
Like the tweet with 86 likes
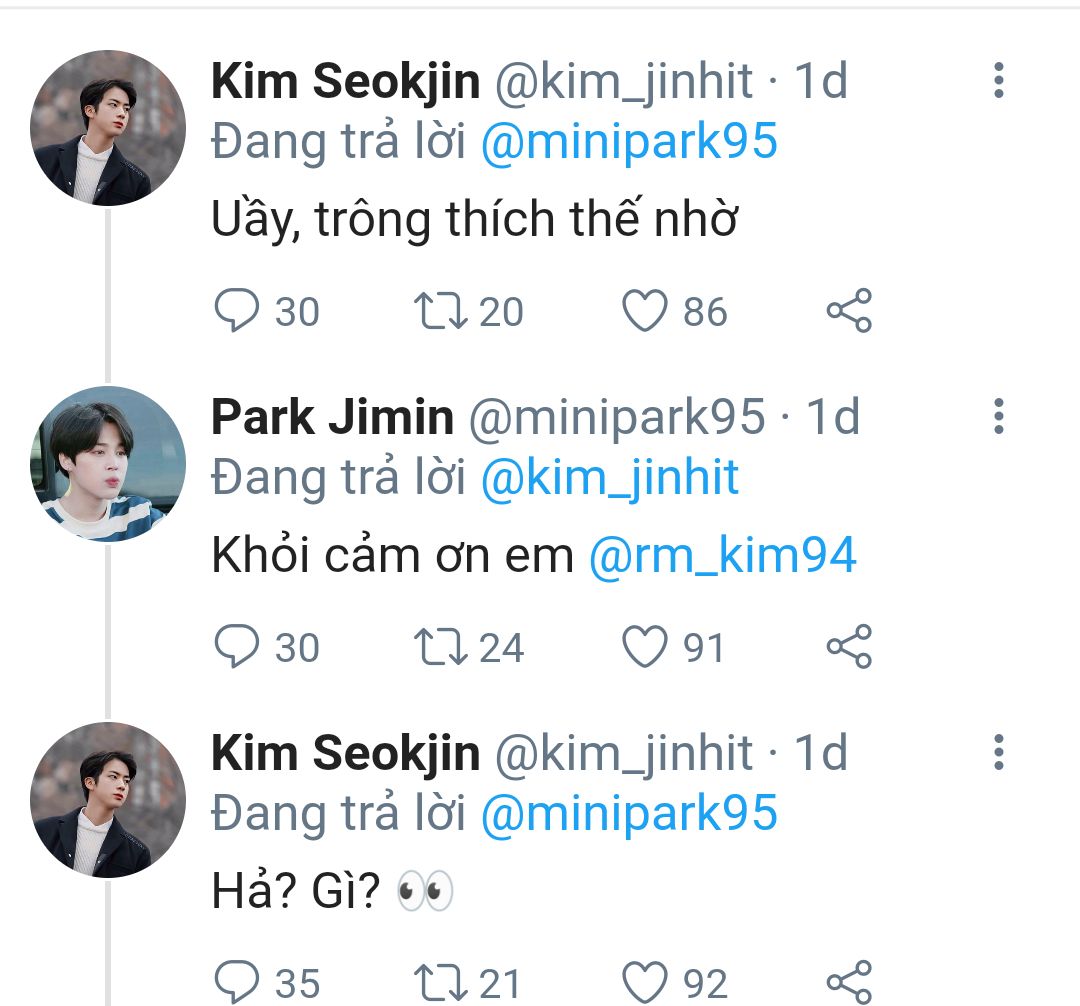coord(644,311)
